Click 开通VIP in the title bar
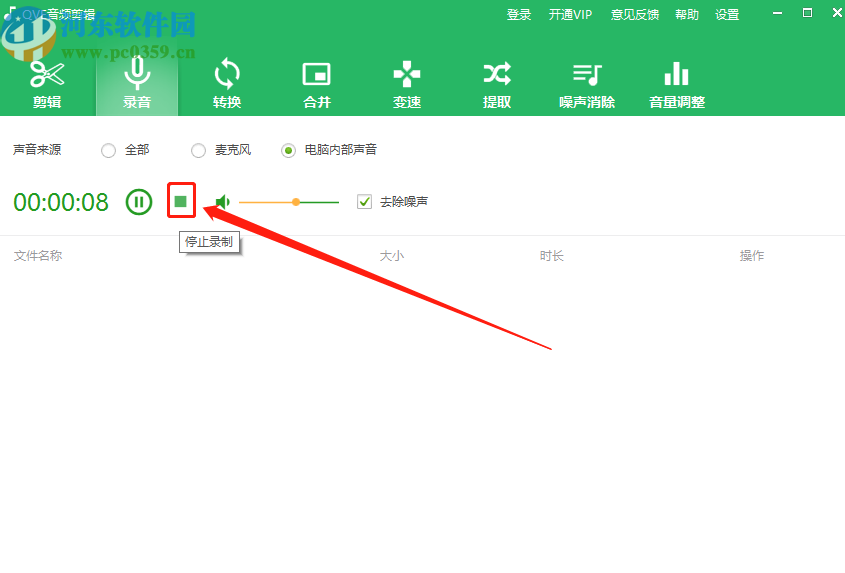The width and height of the screenshot is (845, 573). [570, 15]
